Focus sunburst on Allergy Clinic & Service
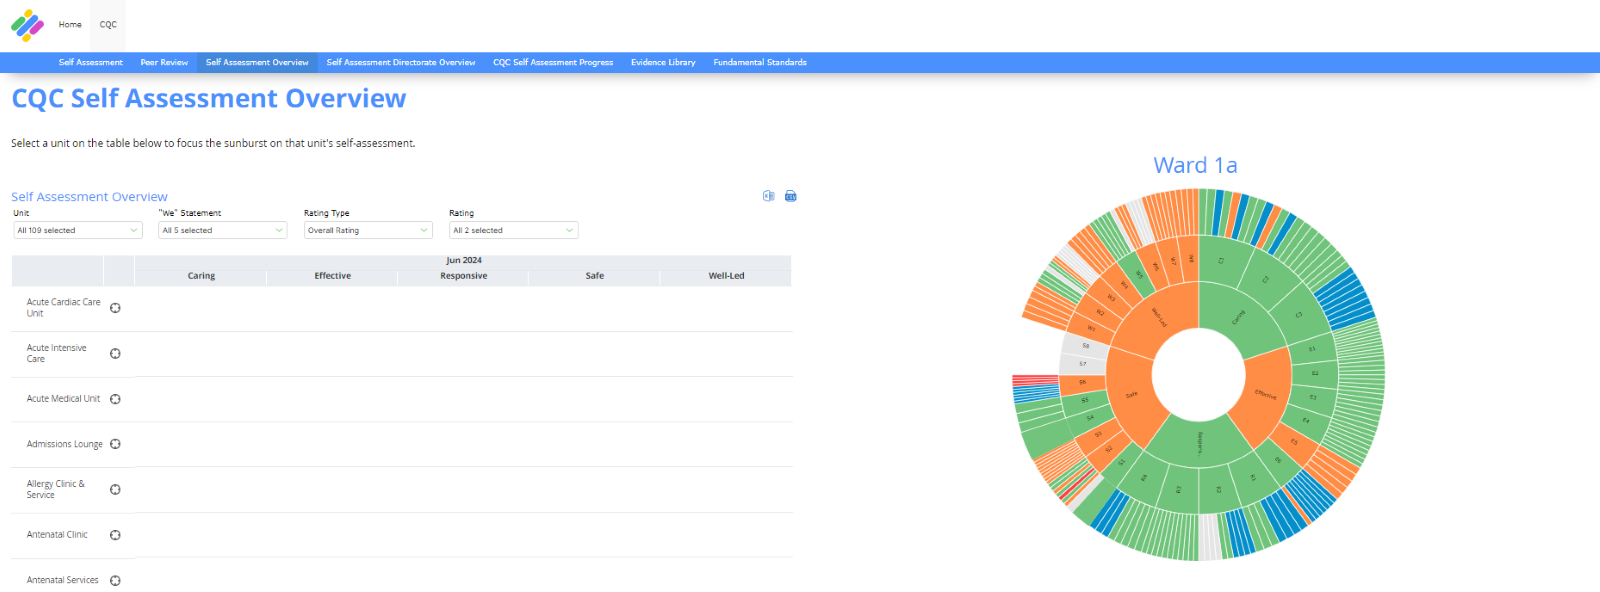 (x=115, y=489)
